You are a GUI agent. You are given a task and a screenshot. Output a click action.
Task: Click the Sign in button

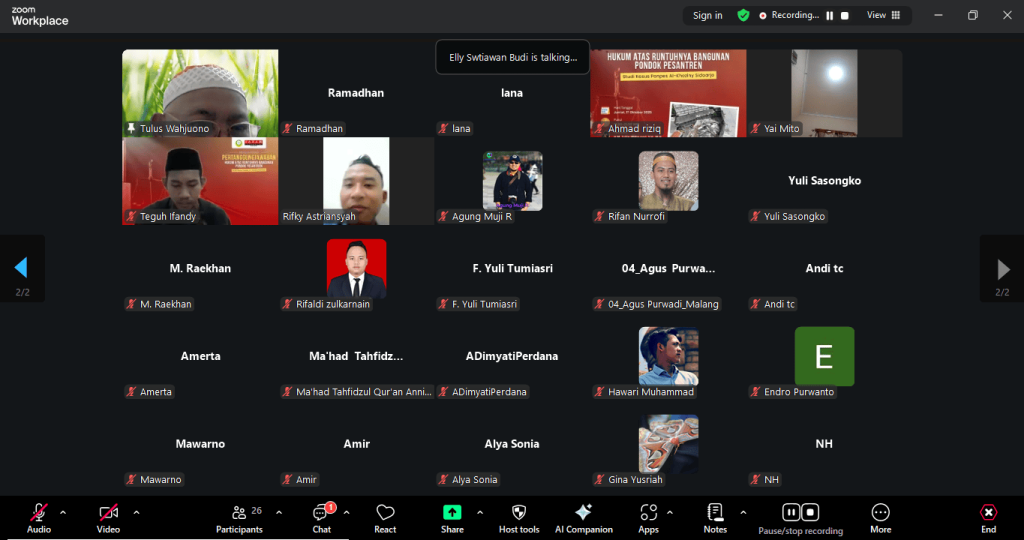pos(707,15)
